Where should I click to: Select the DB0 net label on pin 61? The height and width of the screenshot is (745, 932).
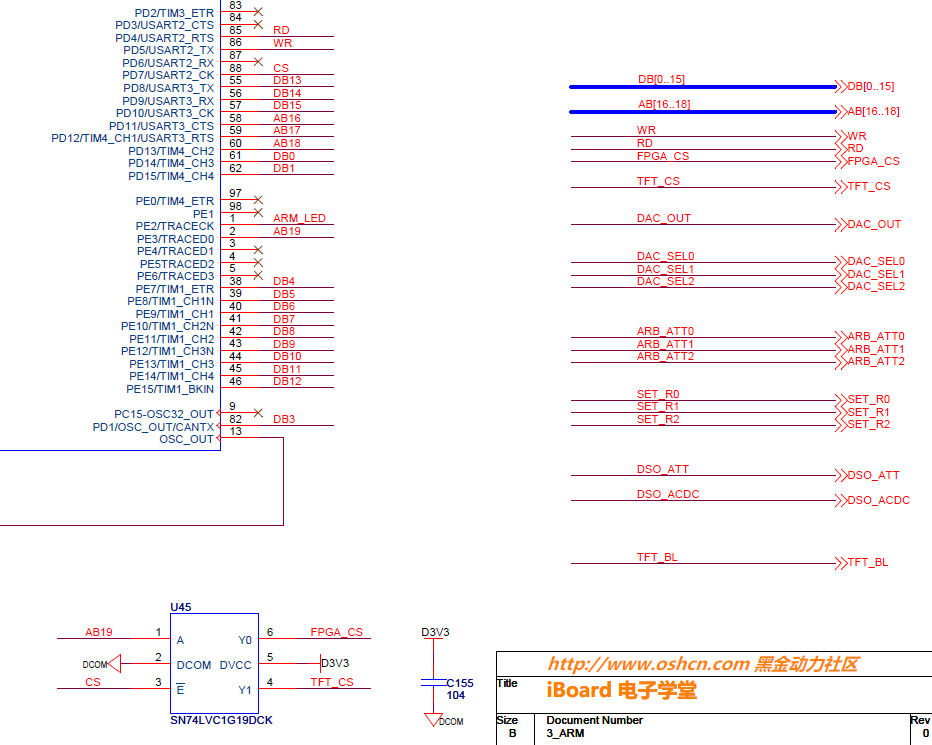coord(284,156)
